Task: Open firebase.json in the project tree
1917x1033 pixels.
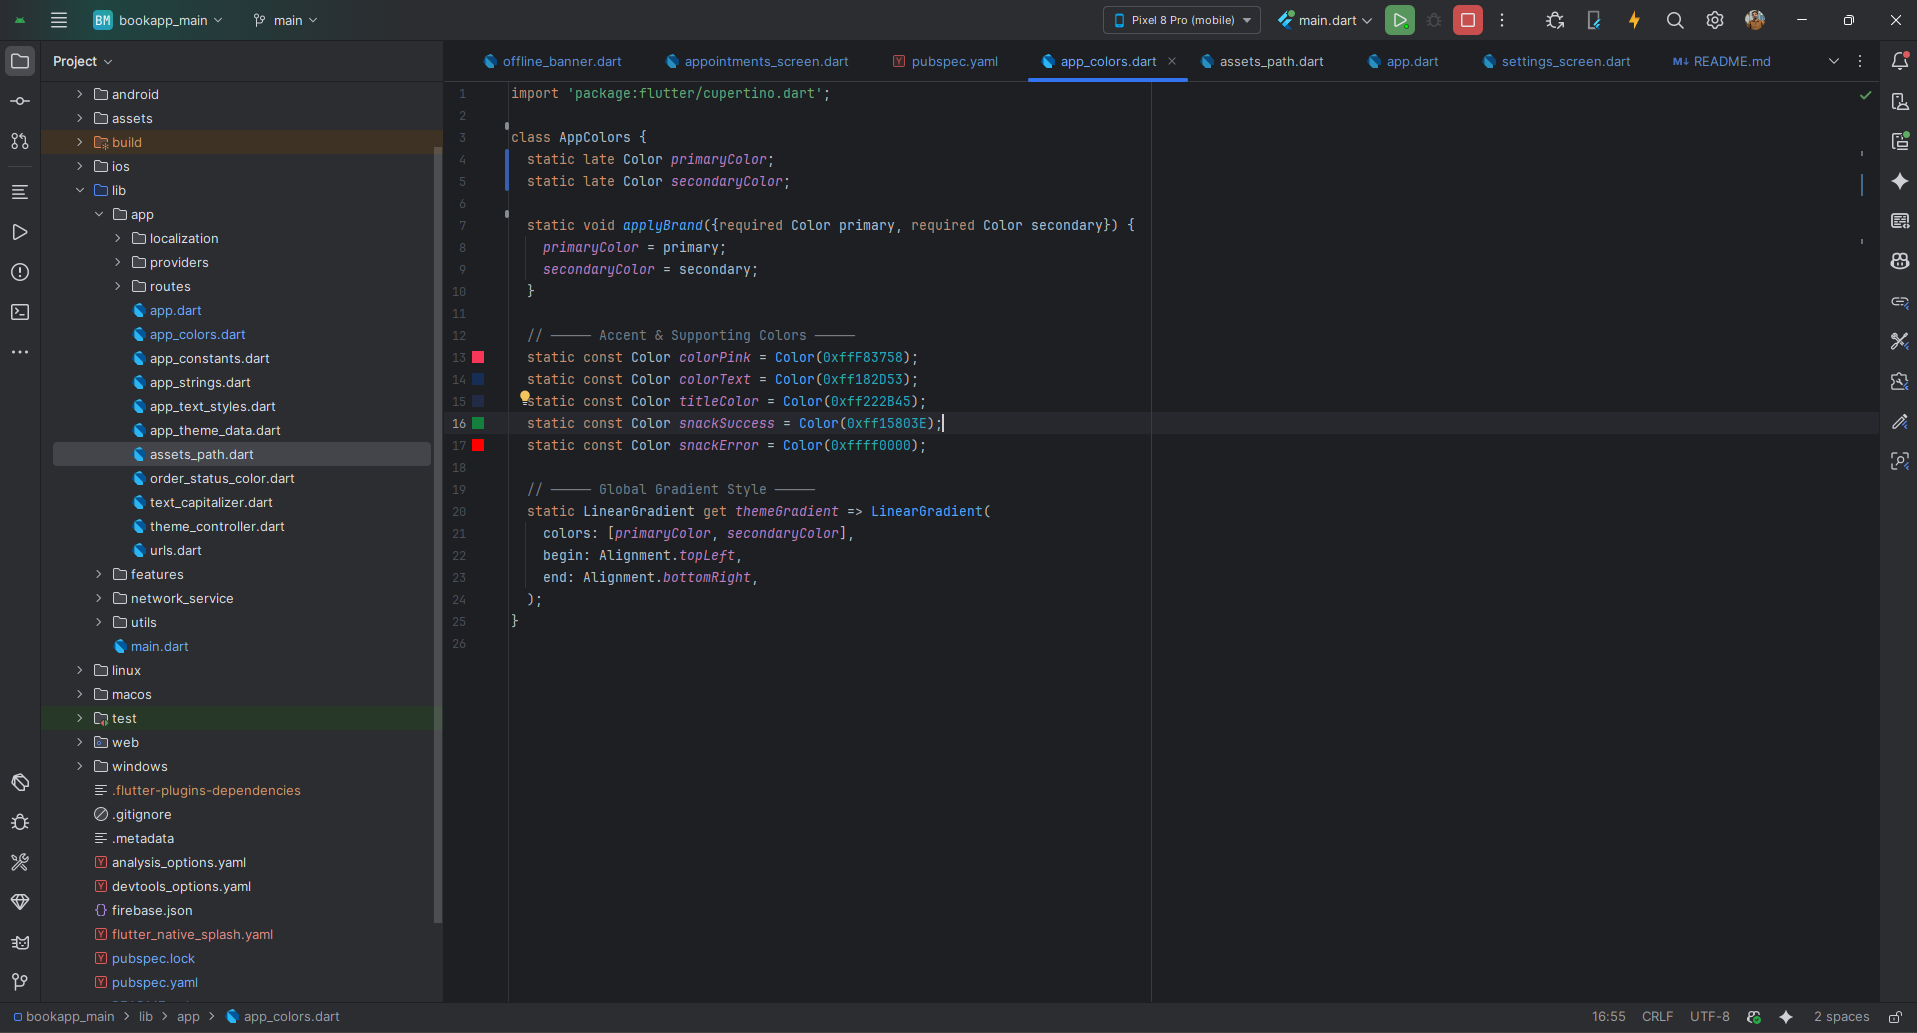Action: click(152, 910)
